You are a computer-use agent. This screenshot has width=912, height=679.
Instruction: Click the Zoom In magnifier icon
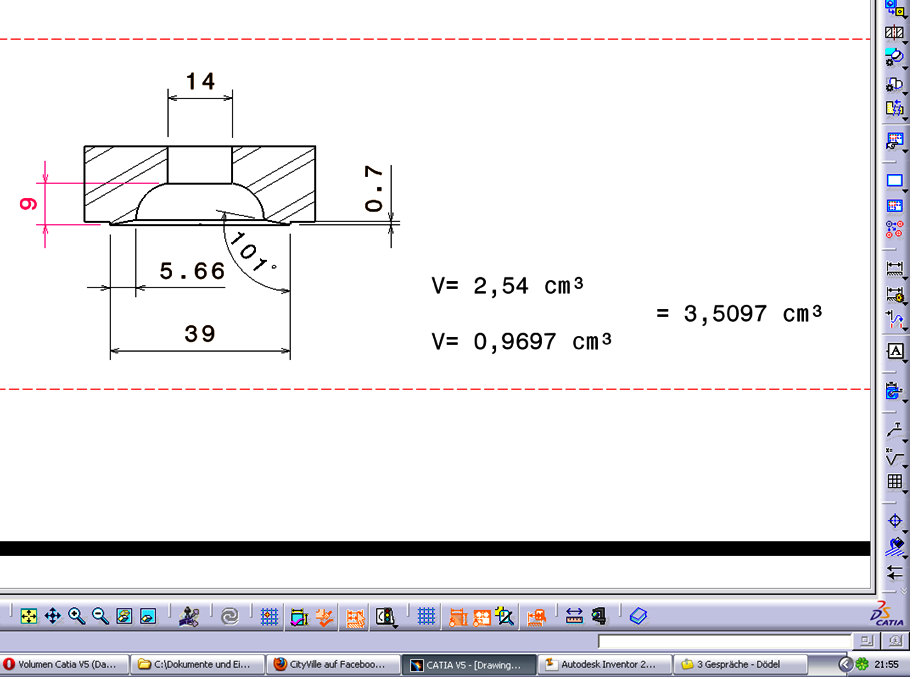click(x=77, y=617)
